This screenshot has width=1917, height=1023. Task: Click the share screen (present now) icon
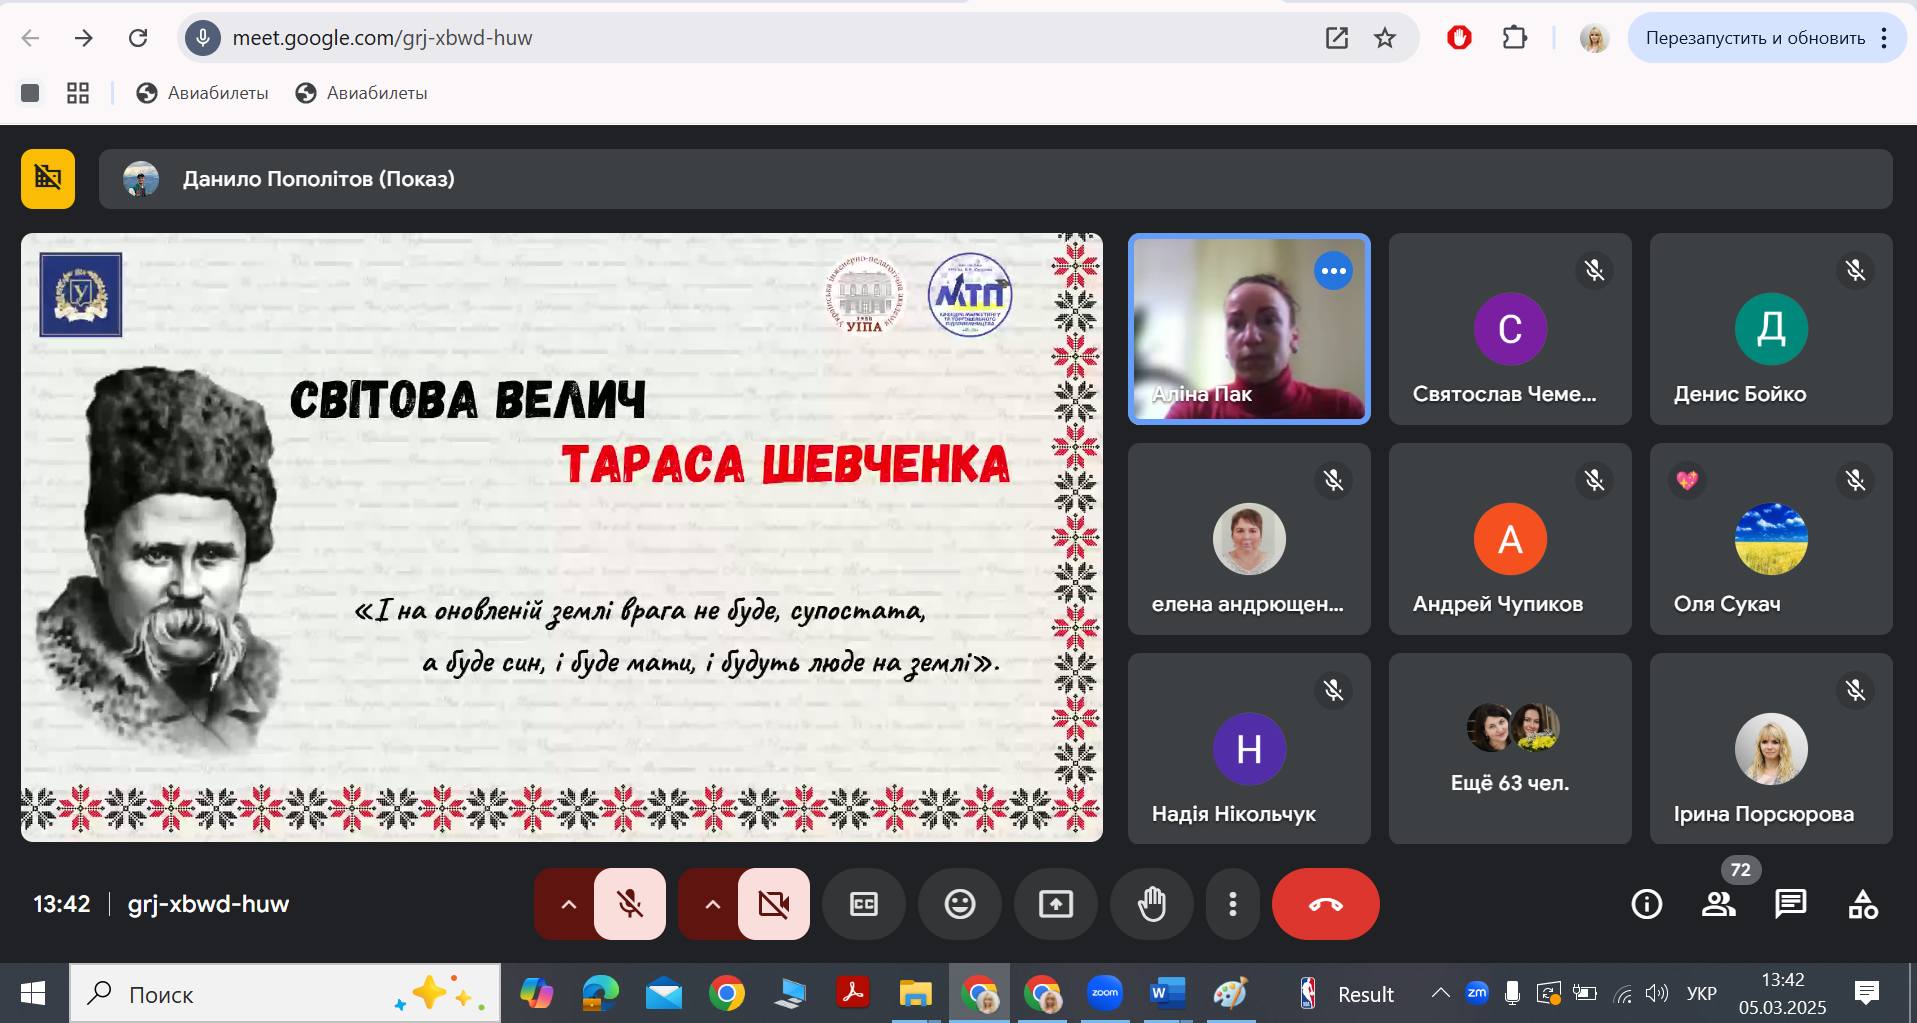coord(1055,904)
